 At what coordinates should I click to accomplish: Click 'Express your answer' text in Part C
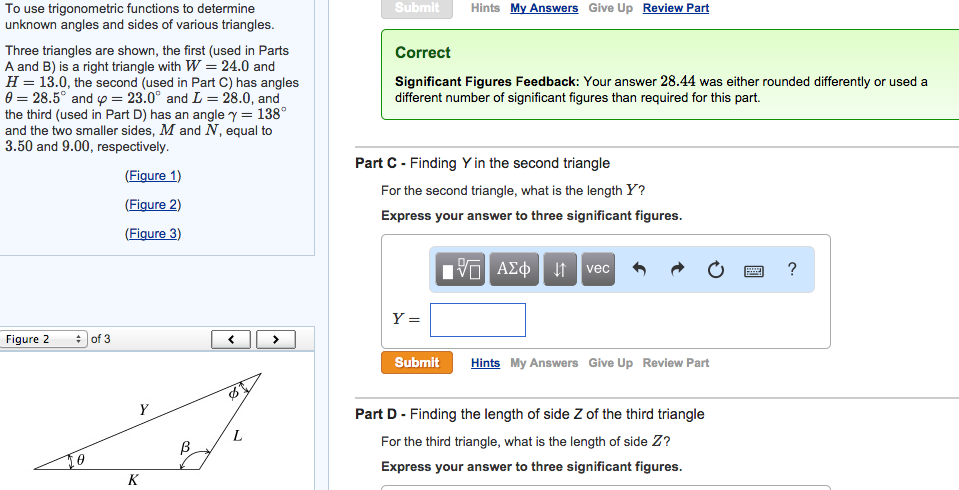531,216
